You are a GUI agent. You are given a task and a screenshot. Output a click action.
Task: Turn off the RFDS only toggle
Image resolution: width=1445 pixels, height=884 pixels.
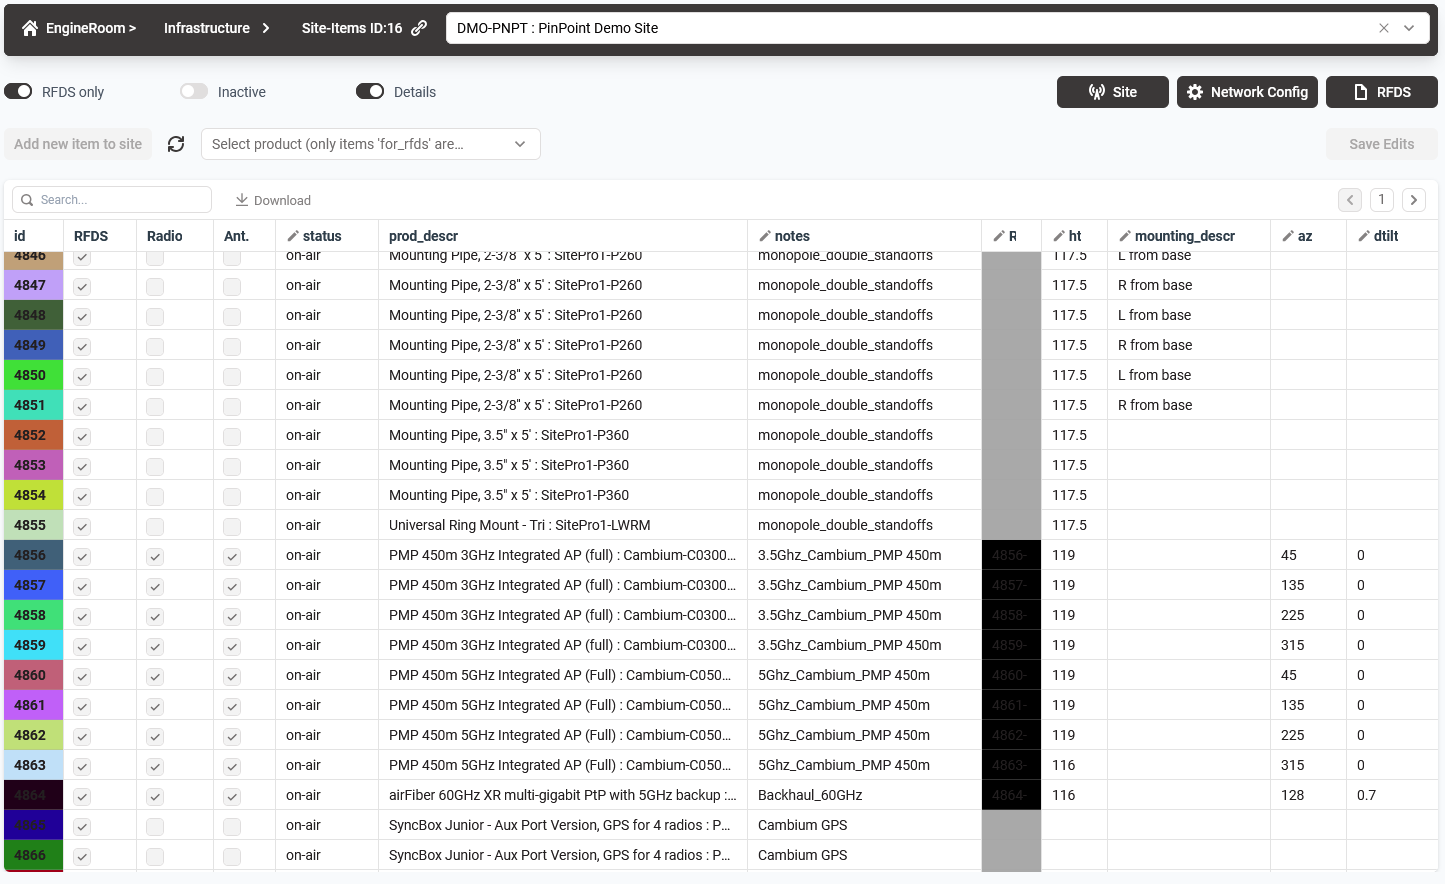18,92
